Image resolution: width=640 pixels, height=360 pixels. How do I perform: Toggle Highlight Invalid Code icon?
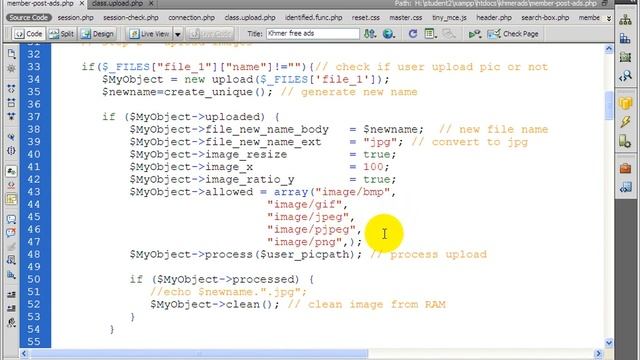pyautogui.click(x=11, y=185)
